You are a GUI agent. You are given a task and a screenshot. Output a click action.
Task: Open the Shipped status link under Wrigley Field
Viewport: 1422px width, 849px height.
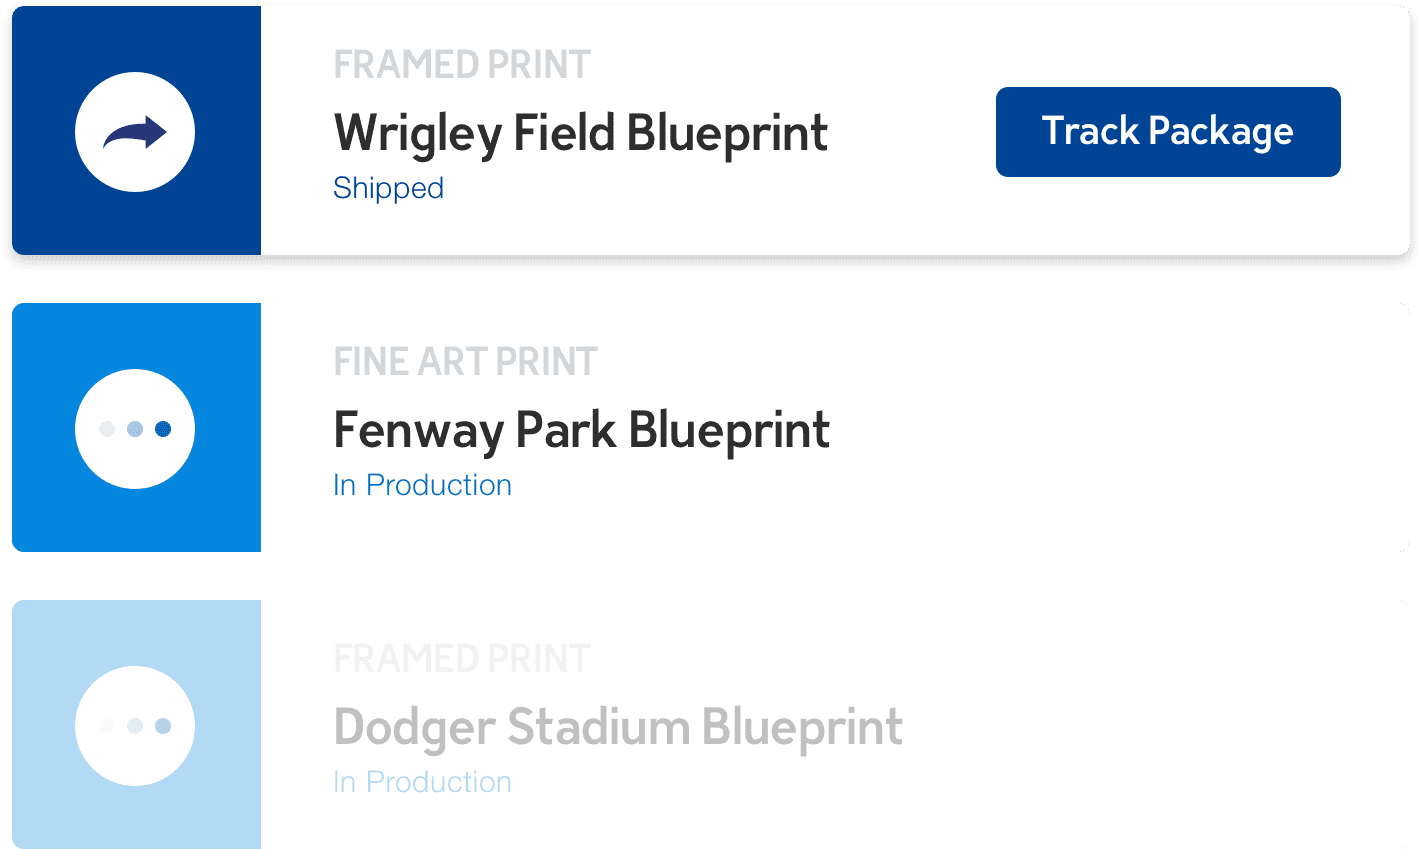[x=389, y=188]
